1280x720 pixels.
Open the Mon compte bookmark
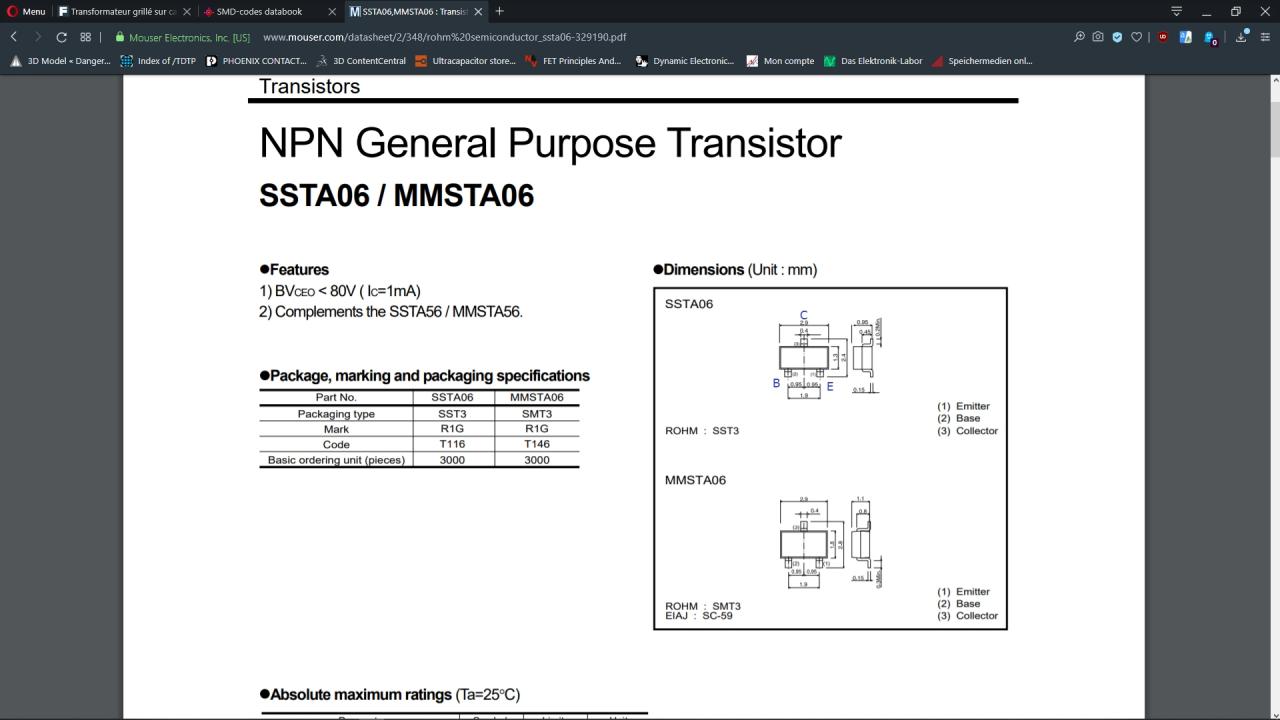click(780, 61)
